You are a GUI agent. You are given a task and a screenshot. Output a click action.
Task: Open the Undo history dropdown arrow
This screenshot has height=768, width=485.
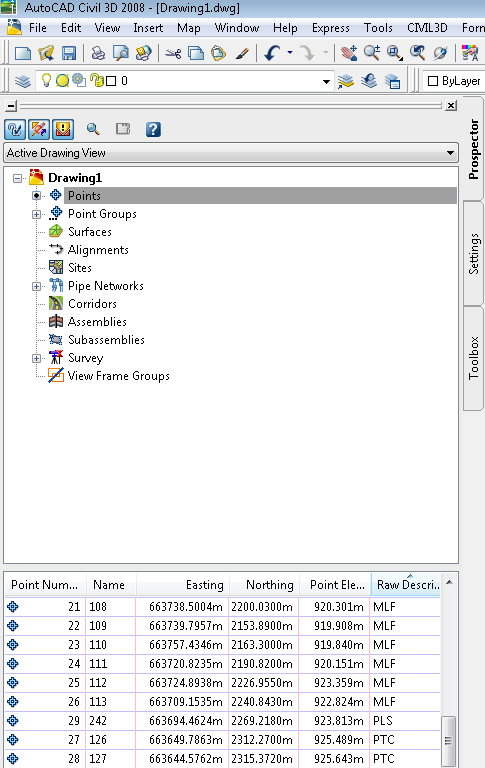(x=290, y=52)
